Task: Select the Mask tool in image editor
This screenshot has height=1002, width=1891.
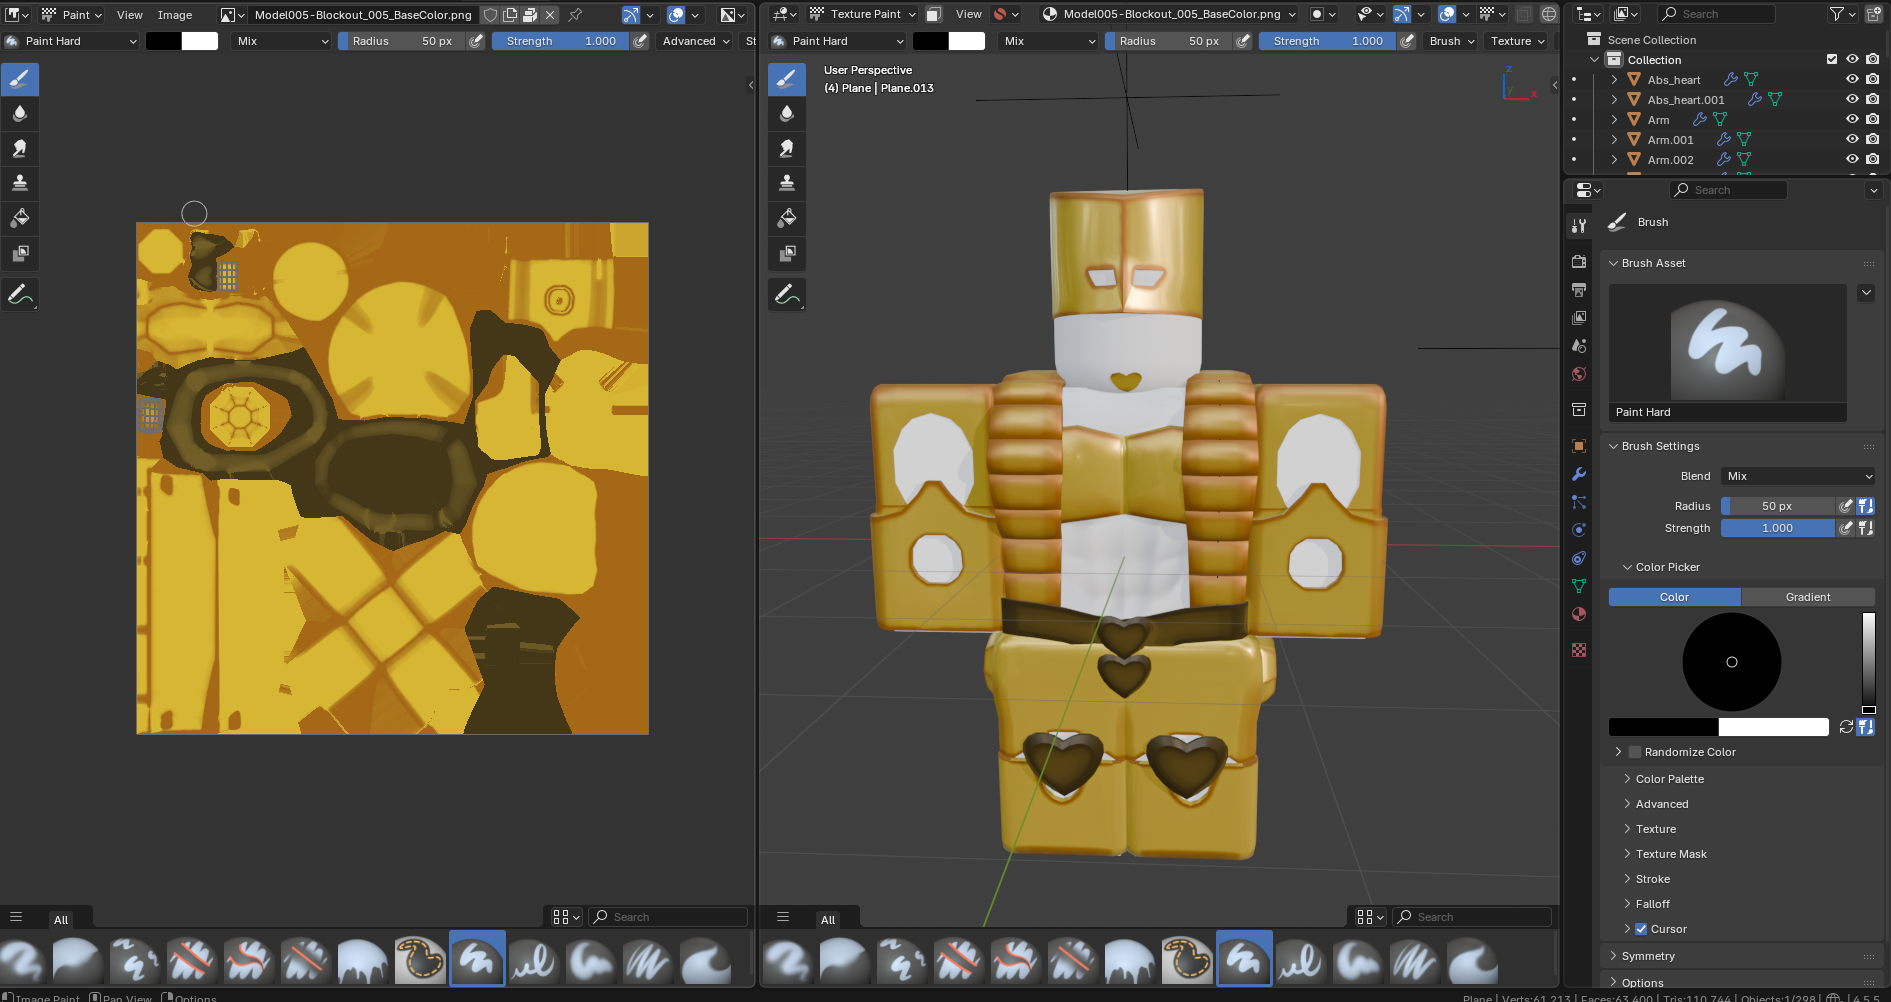Action: 20,254
